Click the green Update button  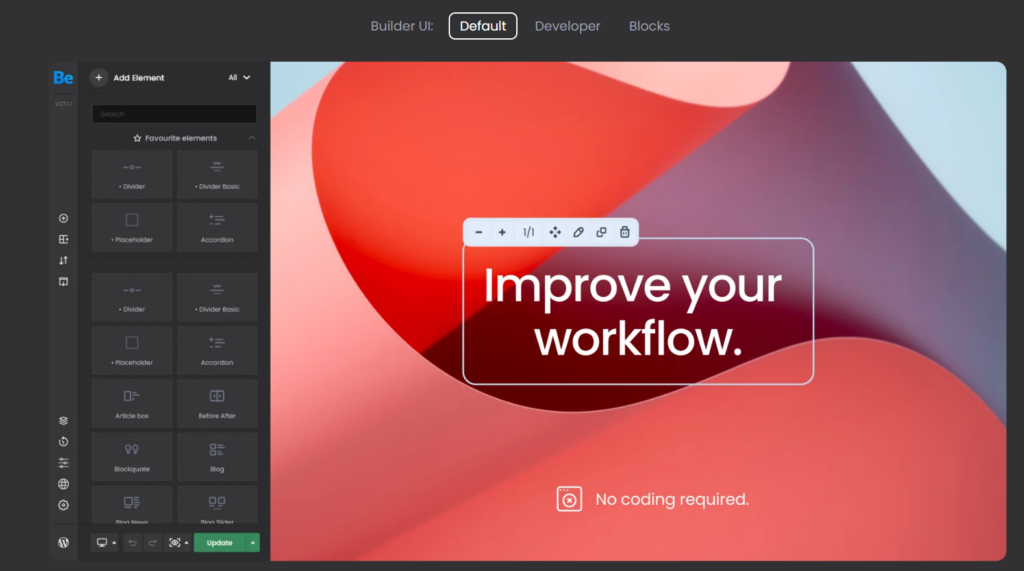click(x=219, y=543)
